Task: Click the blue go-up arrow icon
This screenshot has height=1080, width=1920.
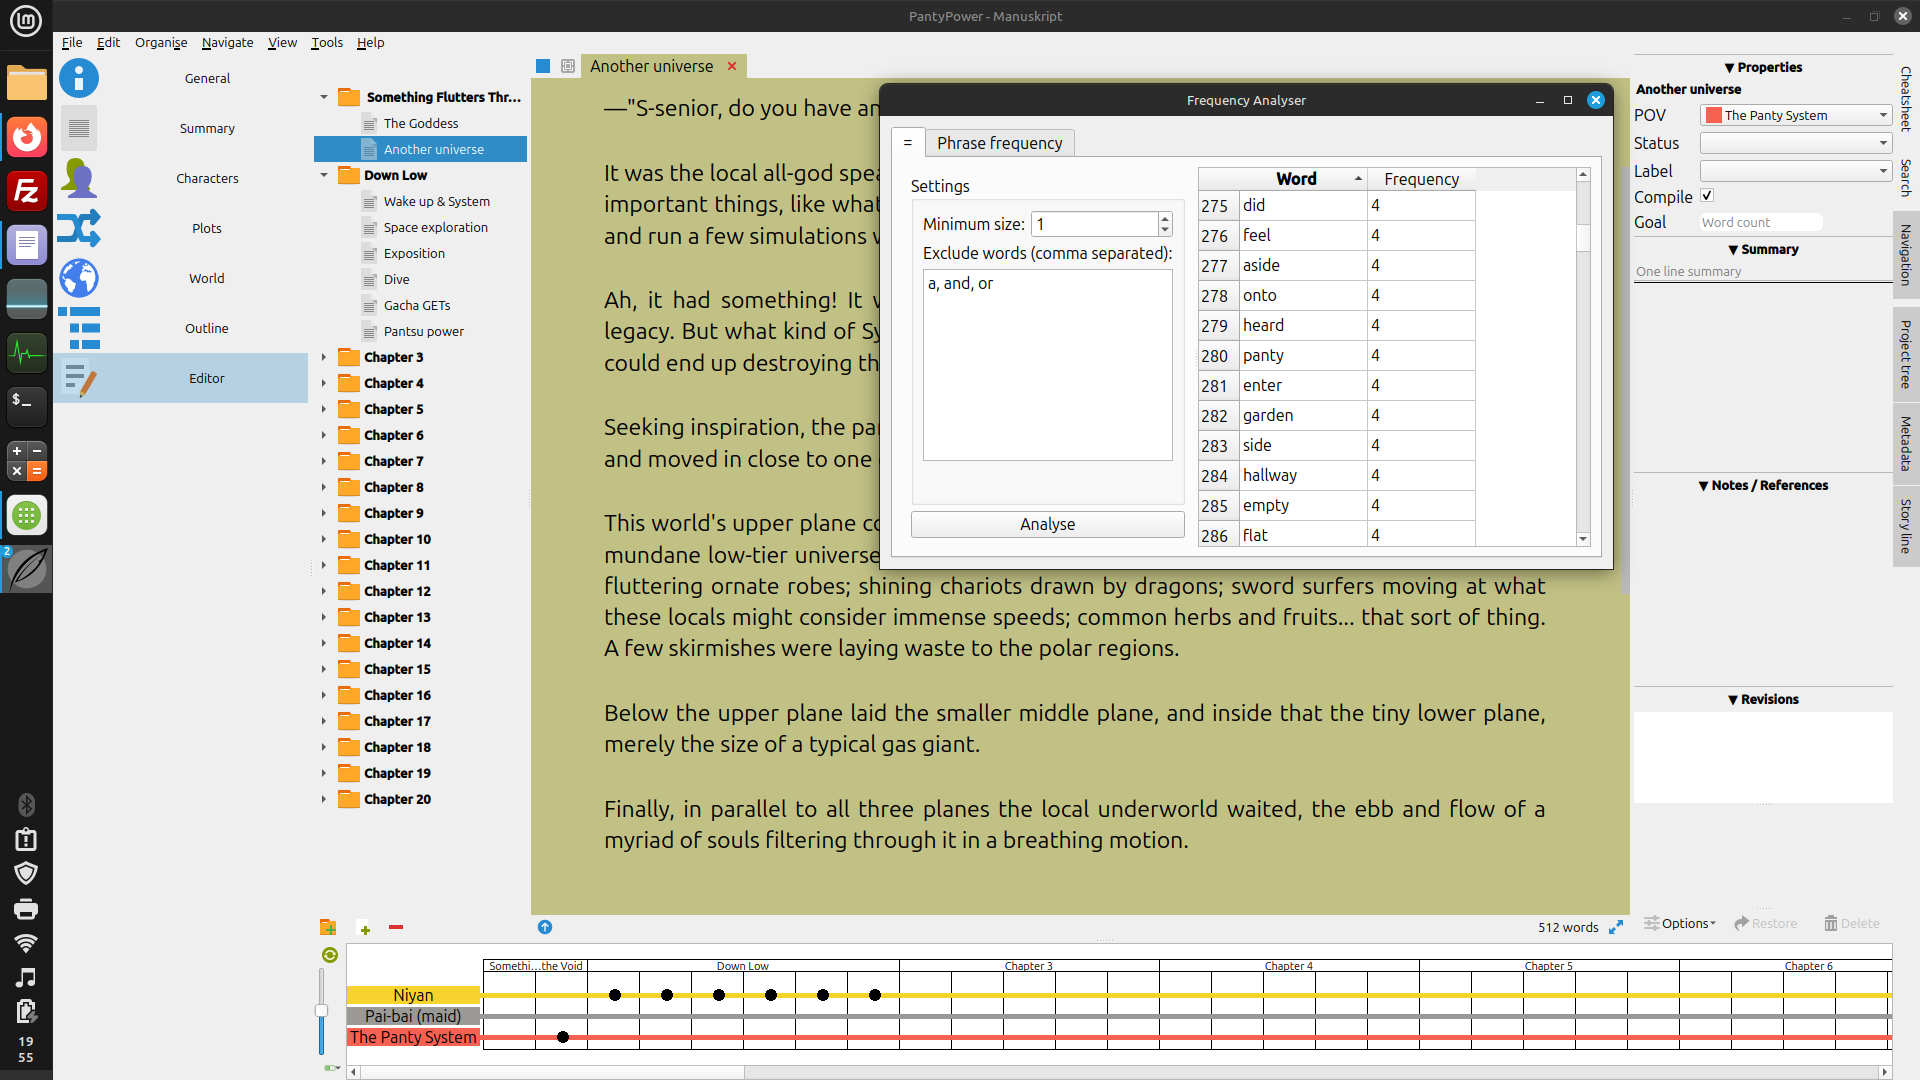Action: pyautogui.click(x=545, y=927)
